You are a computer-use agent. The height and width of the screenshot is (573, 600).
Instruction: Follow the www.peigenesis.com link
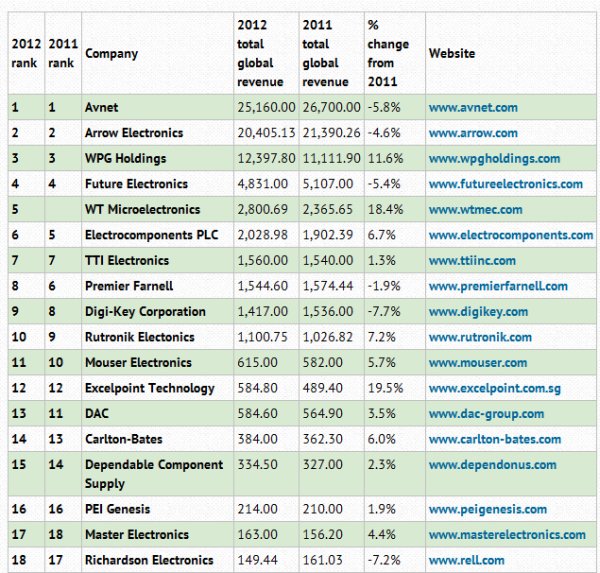click(488, 509)
